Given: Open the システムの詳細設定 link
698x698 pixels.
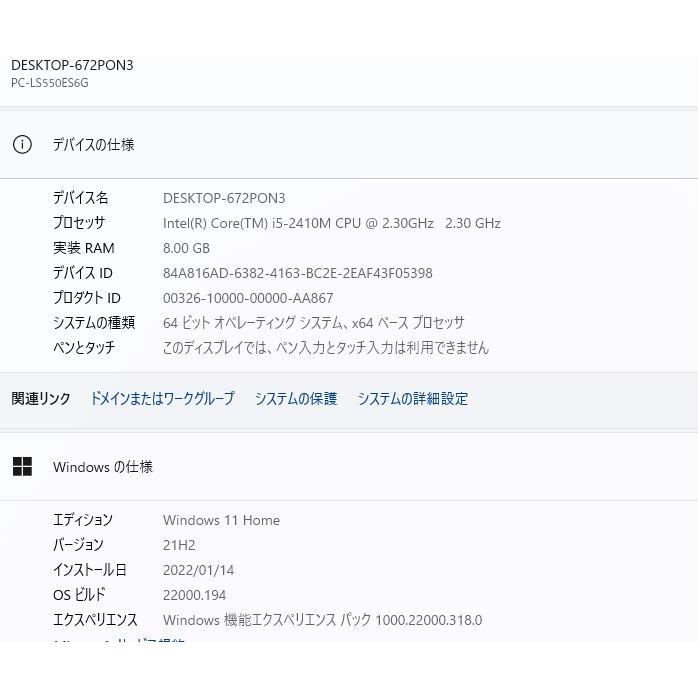Looking at the screenshot, I should pos(412,398).
